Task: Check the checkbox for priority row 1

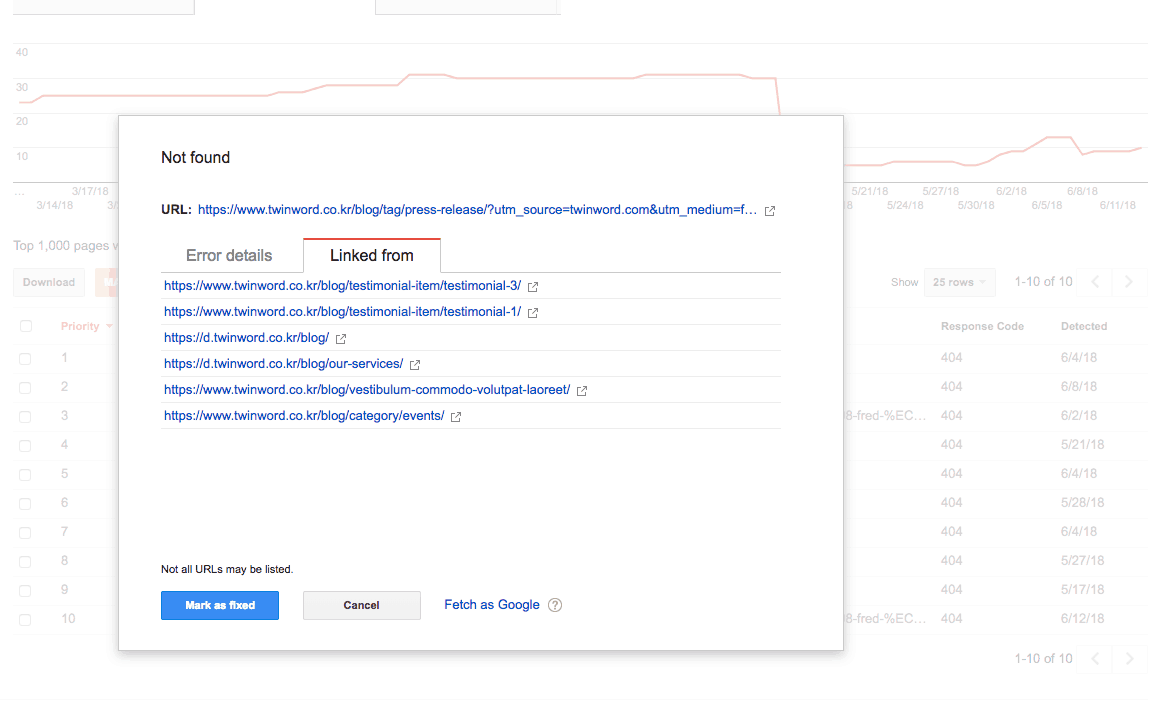Action: click(26, 358)
